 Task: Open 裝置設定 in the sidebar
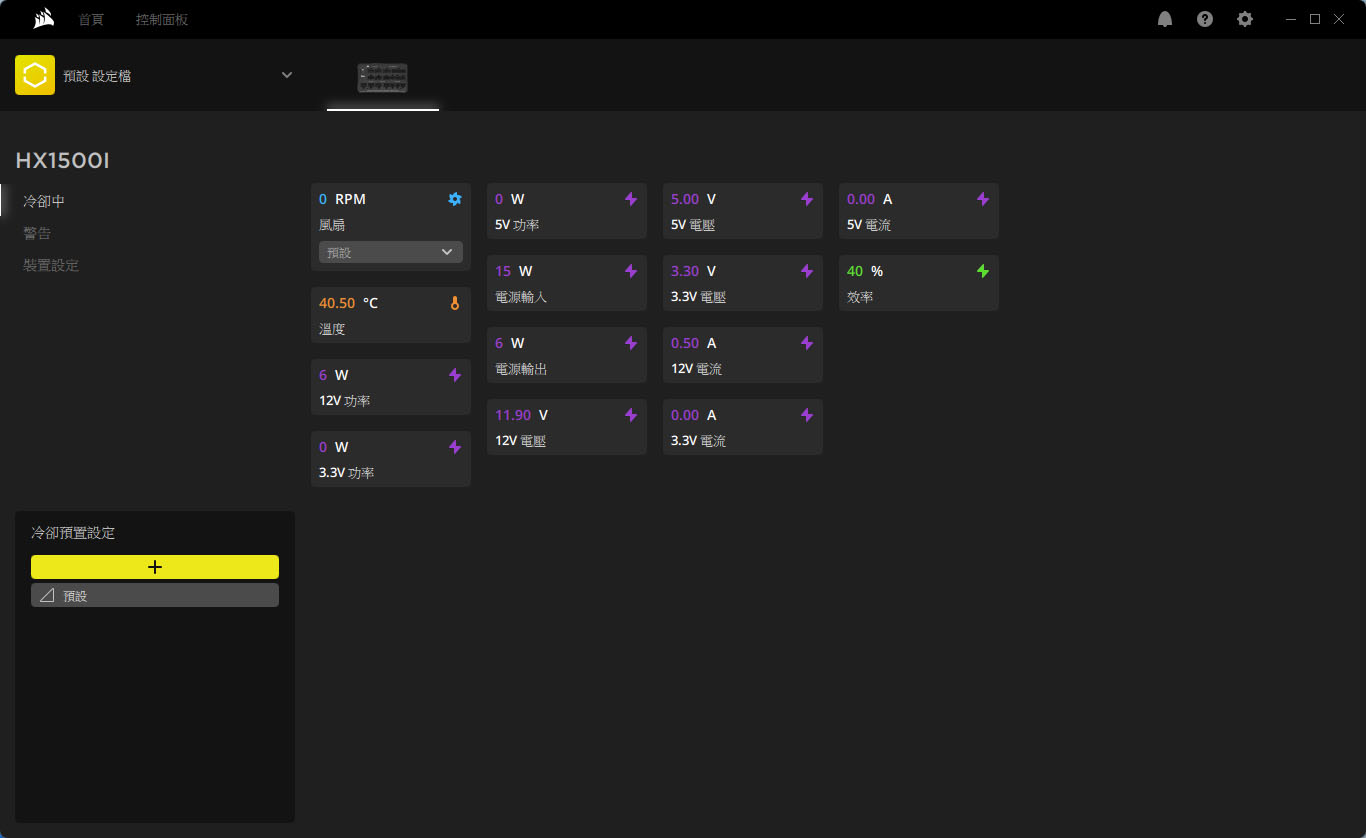tap(51, 265)
